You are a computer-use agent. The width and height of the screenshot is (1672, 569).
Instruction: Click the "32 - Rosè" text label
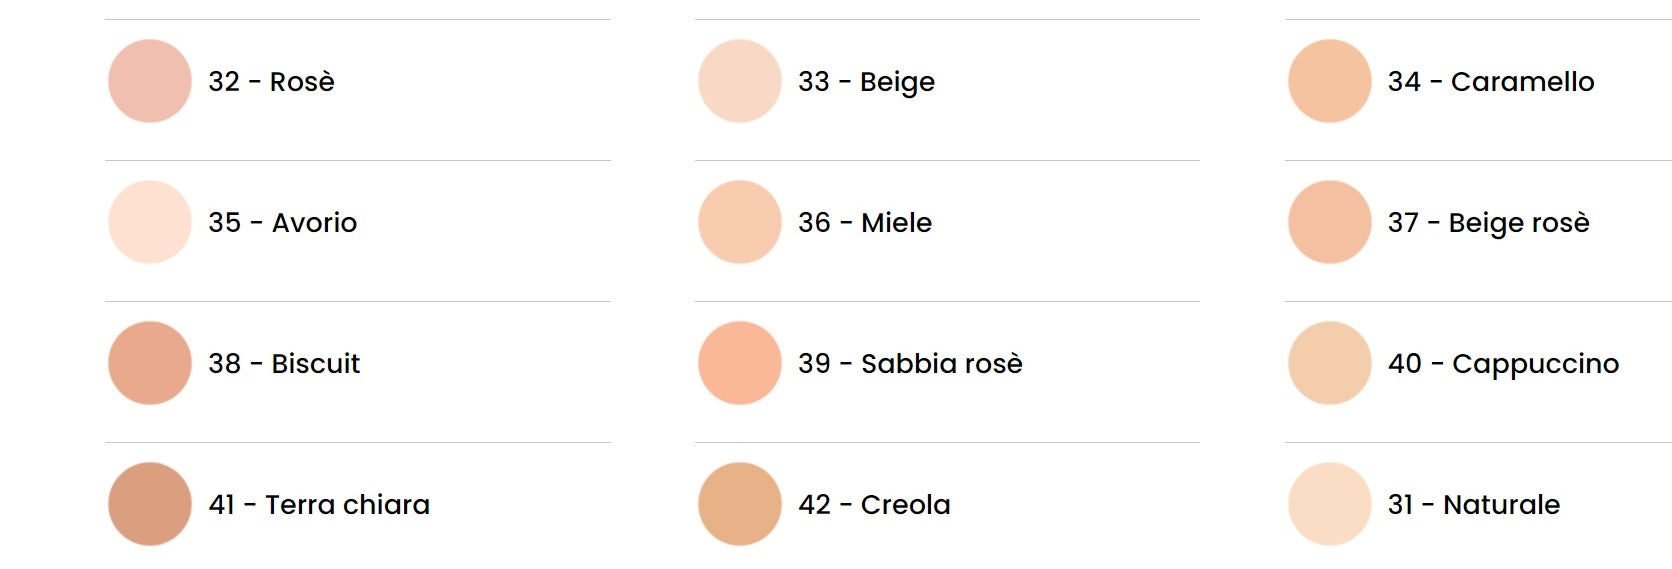[271, 81]
